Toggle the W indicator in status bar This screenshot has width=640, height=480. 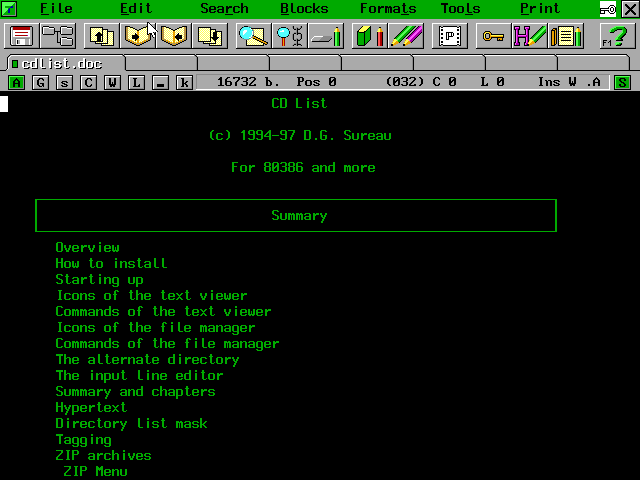pos(112,82)
